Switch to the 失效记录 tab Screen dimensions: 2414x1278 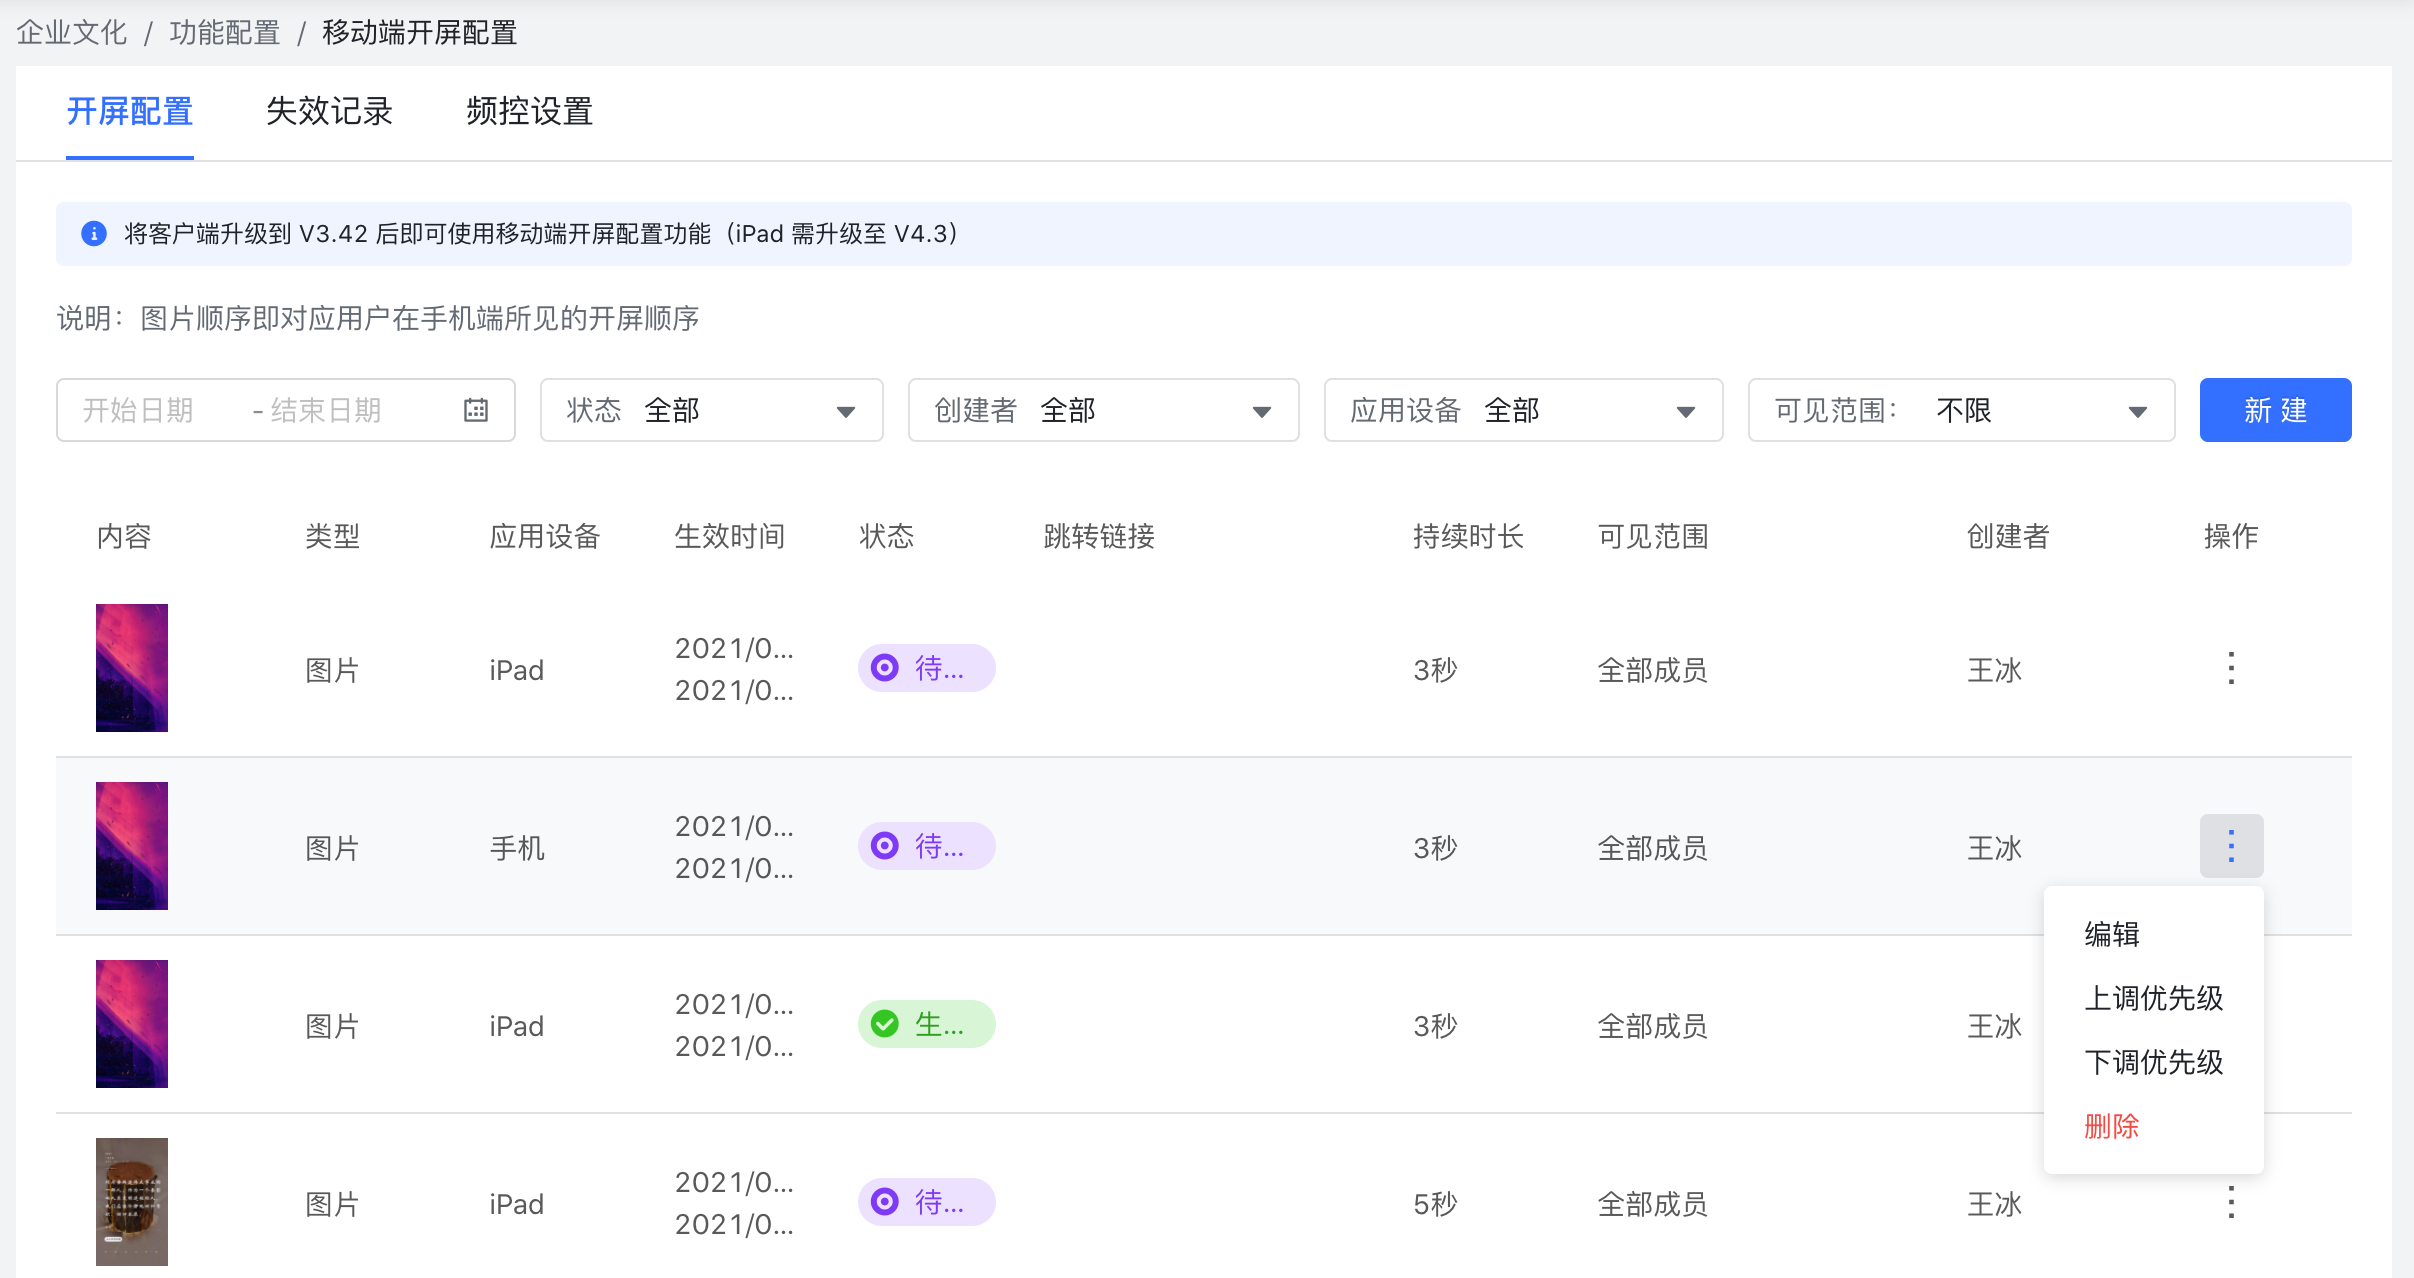(329, 111)
